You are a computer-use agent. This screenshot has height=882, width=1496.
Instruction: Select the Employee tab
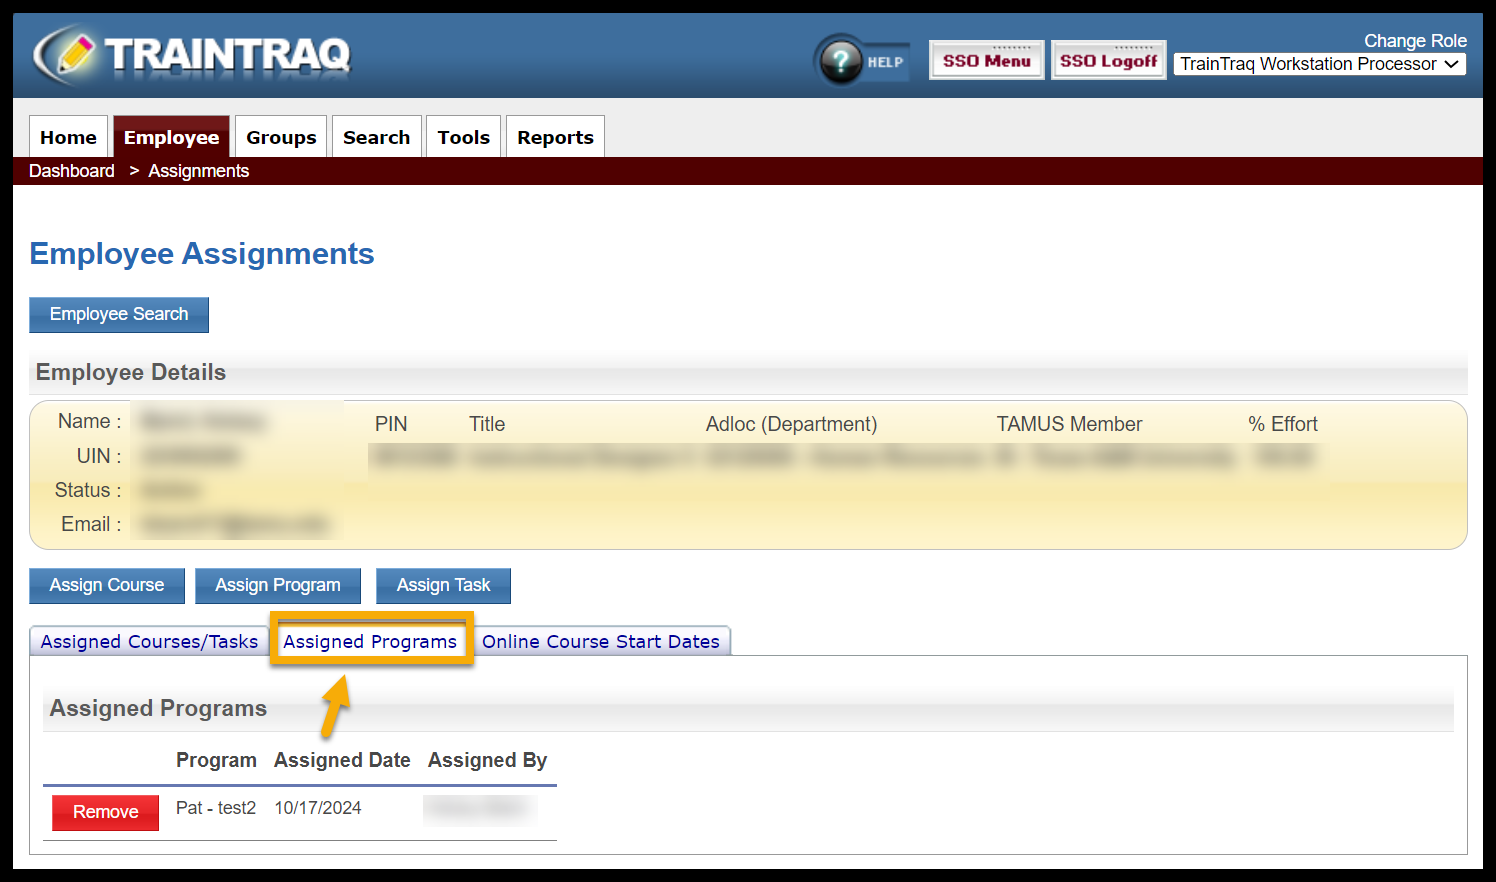click(x=171, y=137)
